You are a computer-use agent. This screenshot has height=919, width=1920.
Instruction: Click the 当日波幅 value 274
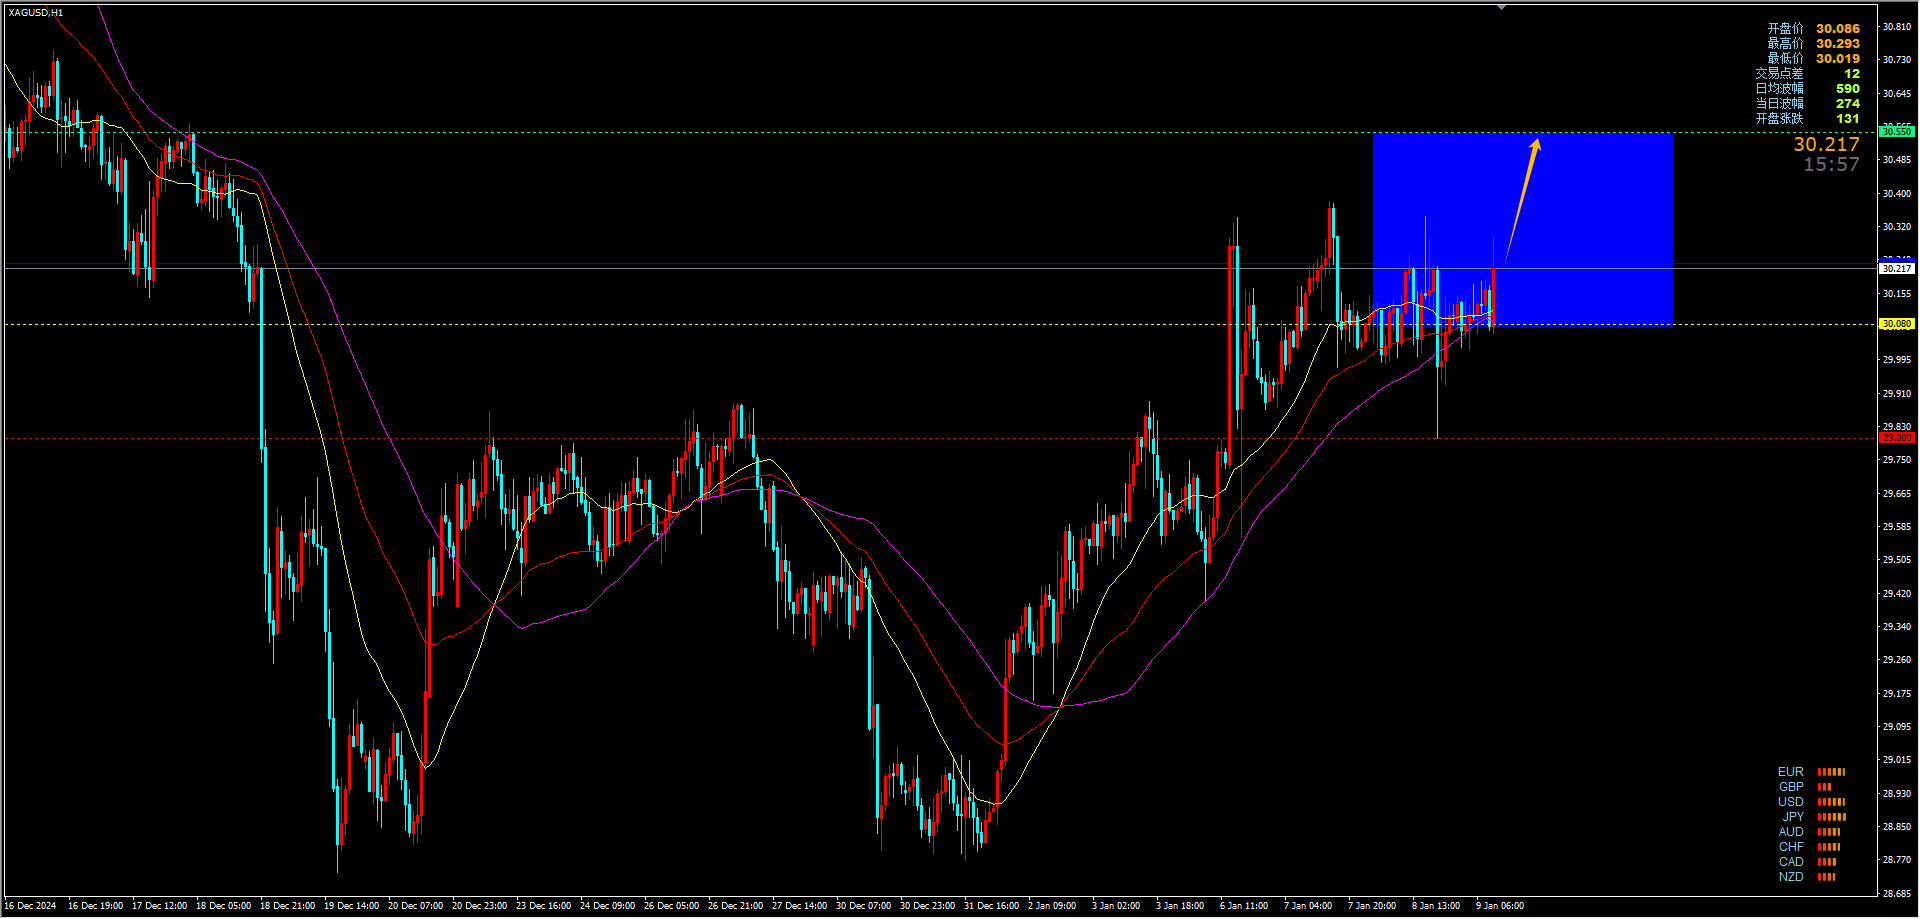[x=1848, y=104]
